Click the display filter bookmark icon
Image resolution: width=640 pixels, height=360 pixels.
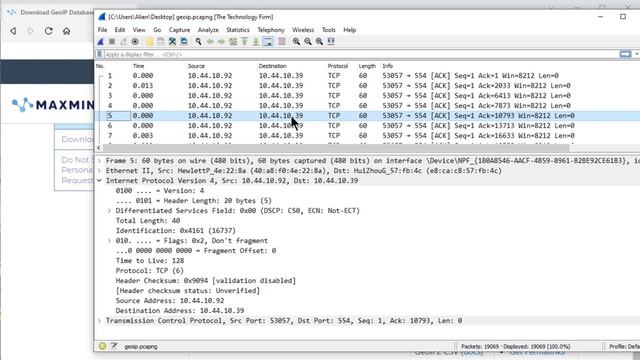coord(99,54)
